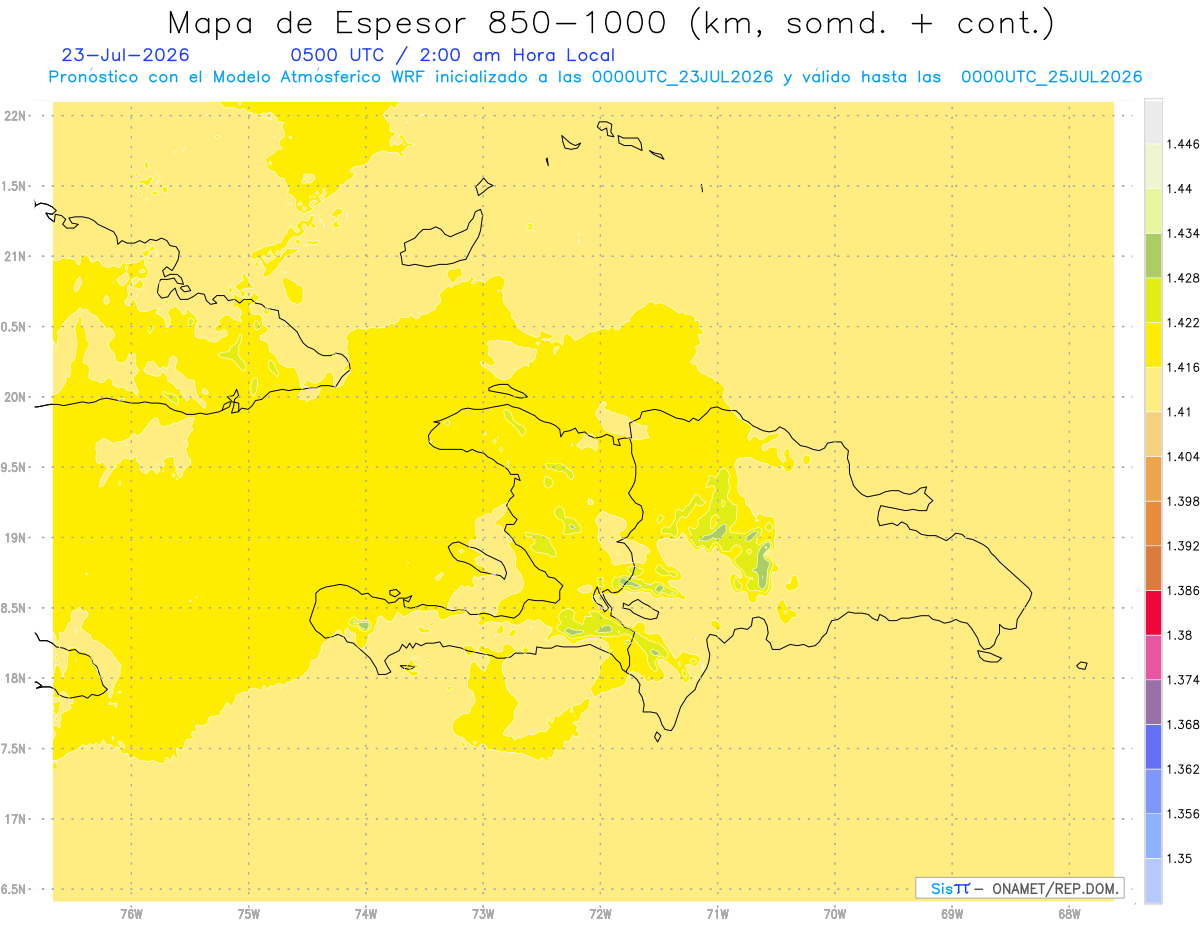Click the orange 1.398–1.404 legend swatch
Screen dimensions: 1200x927
click(x=1153, y=479)
